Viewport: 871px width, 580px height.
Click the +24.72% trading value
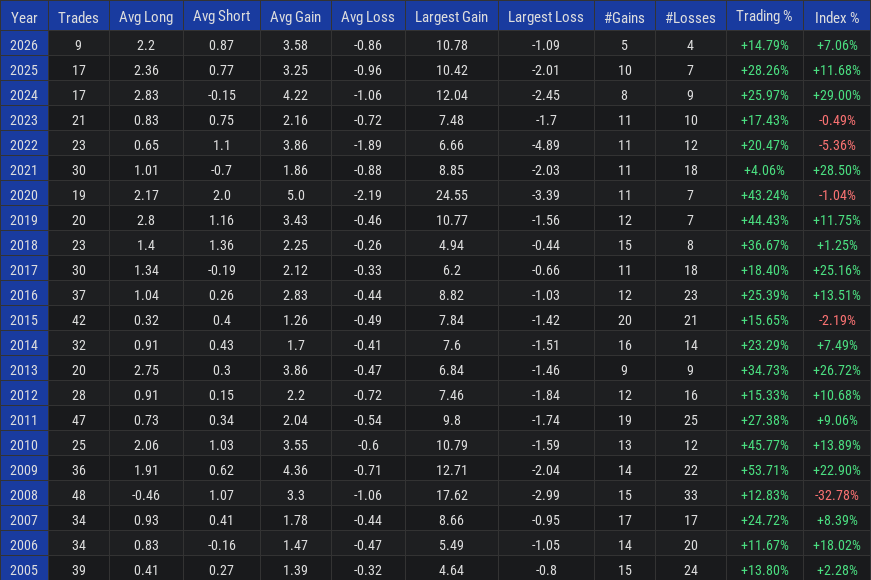pos(764,520)
